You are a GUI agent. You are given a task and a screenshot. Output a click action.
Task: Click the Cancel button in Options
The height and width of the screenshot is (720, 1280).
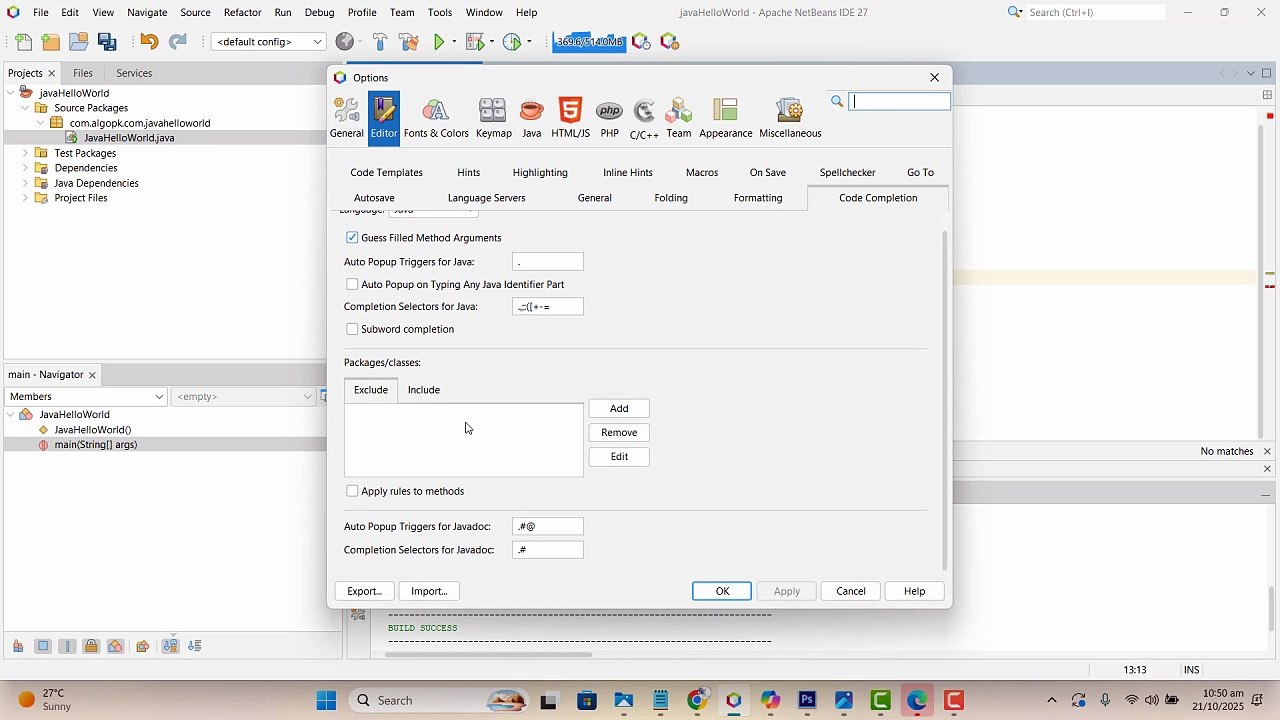pyautogui.click(x=851, y=592)
